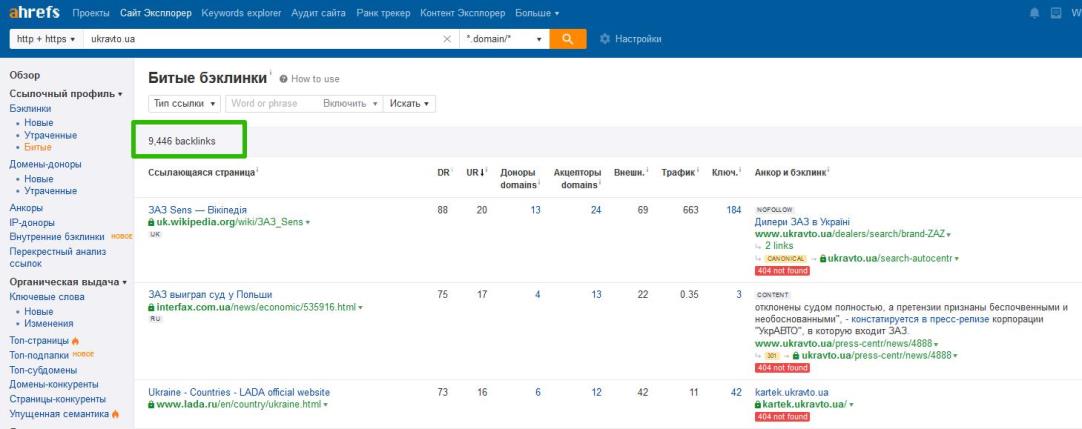Image resolution: width=1082 pixels, height=429 pixels.
Task: Sort table by the UR column header
Action: click(475, 172)
